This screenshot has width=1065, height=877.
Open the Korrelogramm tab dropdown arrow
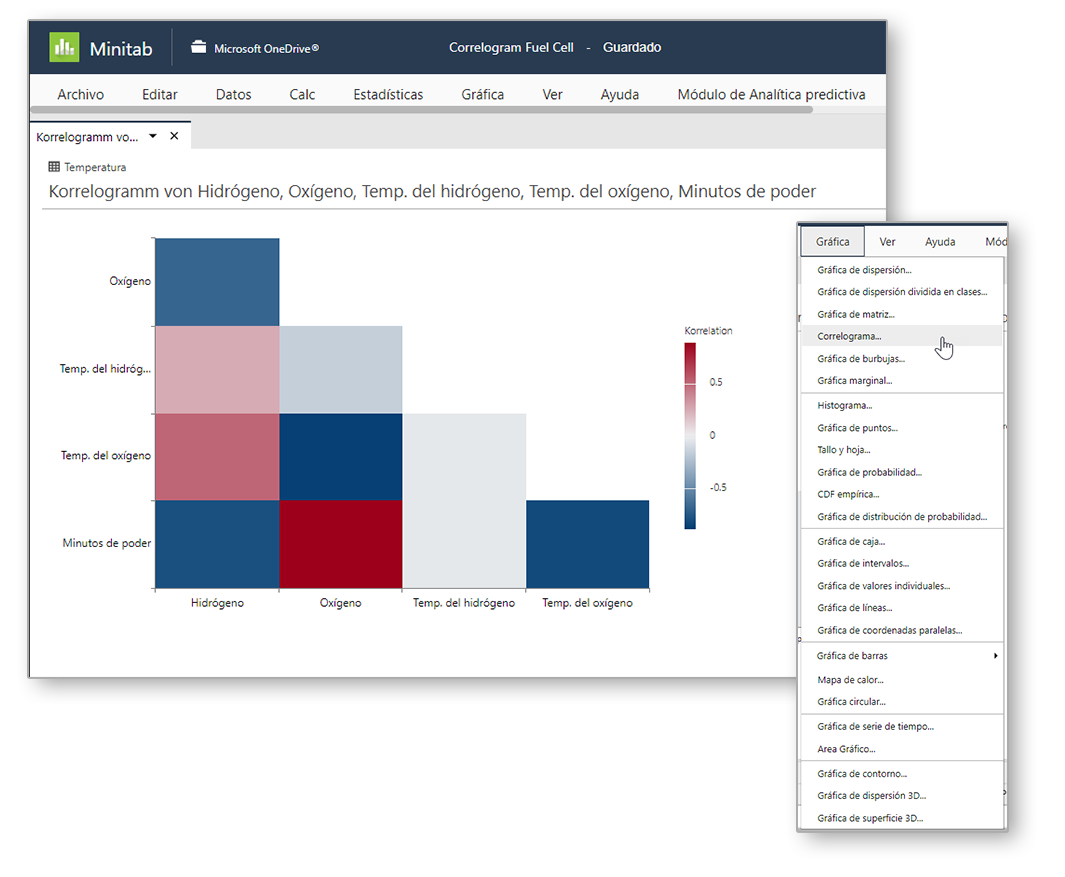coord(153,136)
